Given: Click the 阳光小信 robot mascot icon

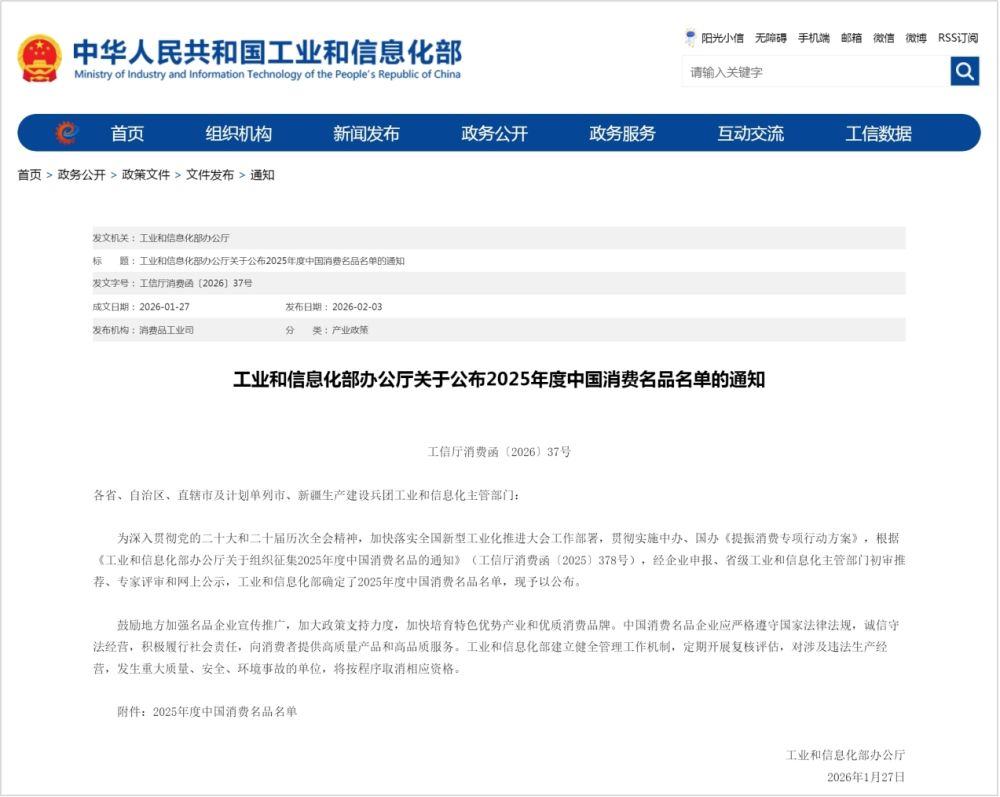Looking at the screenshot, I should click(690, 38).
